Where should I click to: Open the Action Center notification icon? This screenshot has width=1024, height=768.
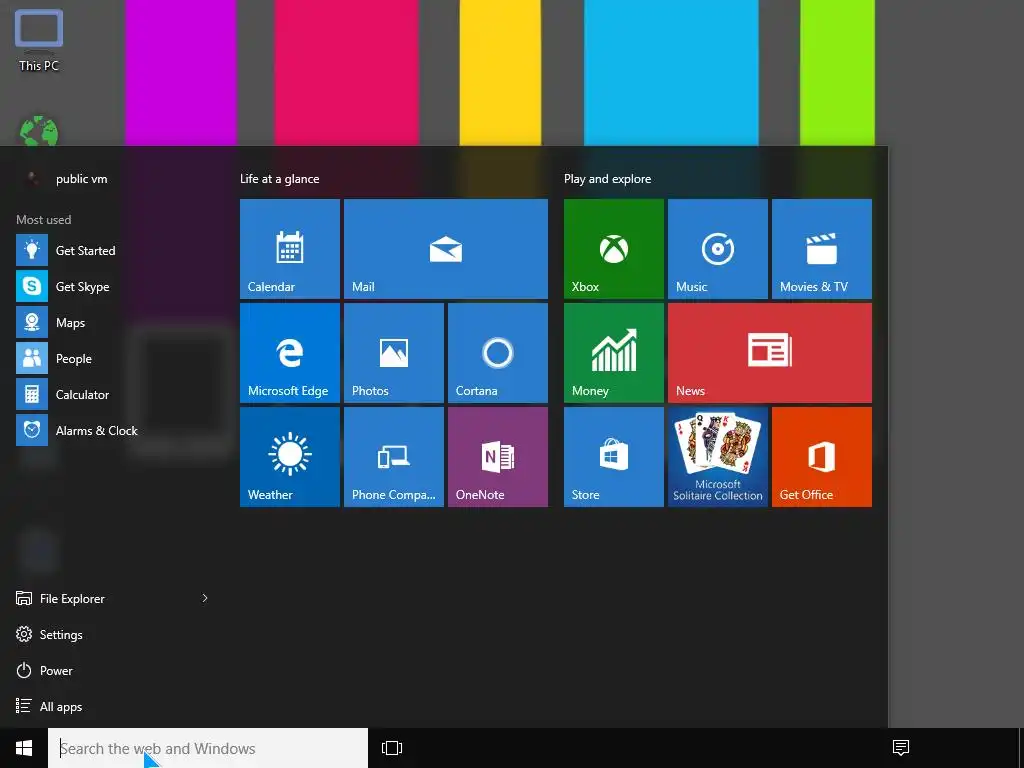901,748
